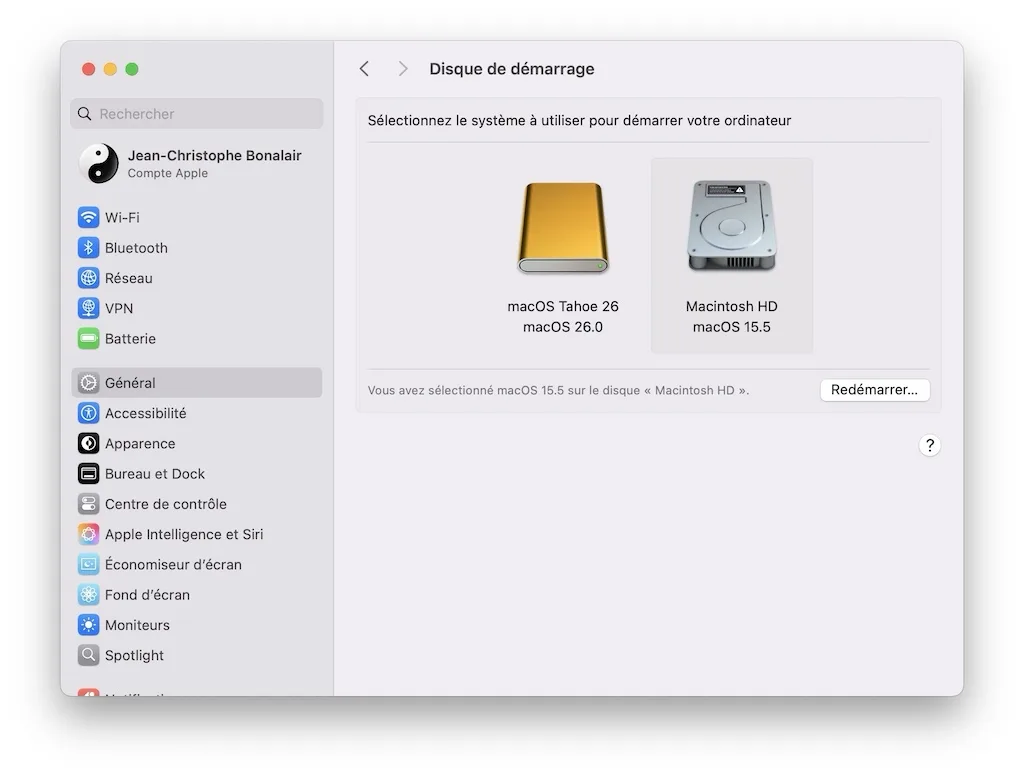1024x776 pixels.
Task: Open the Apparence settings section
Action: click(x=140, y=443)
